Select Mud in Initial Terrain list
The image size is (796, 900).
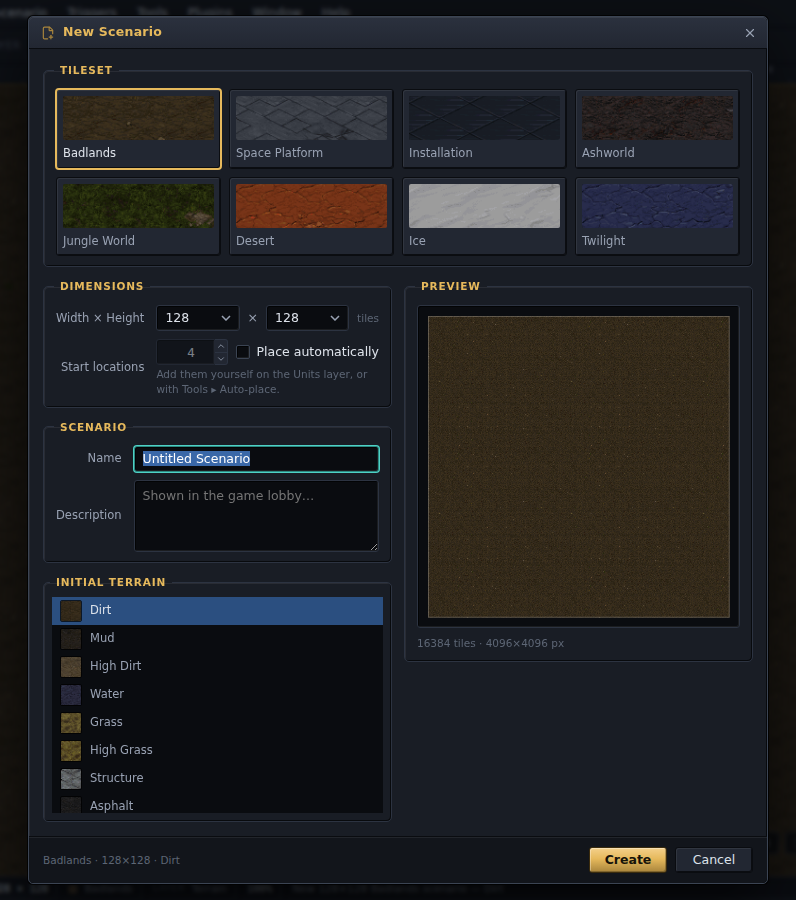pyautogui.click(x=218, y=638)
